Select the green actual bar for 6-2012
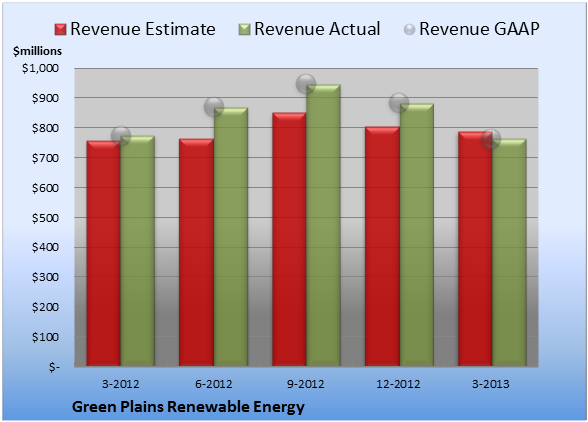The height and width of the screenshot is (422, 588). coord(231,237)
